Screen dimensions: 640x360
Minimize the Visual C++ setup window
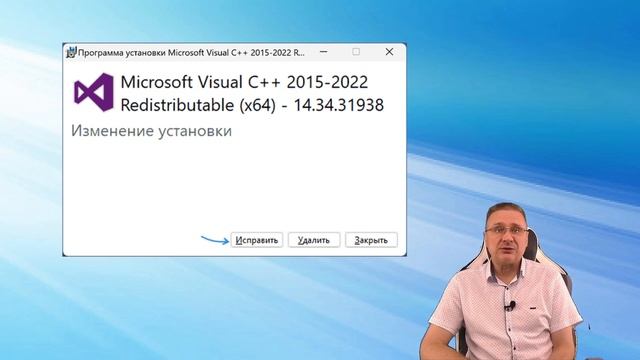point(324,52)
